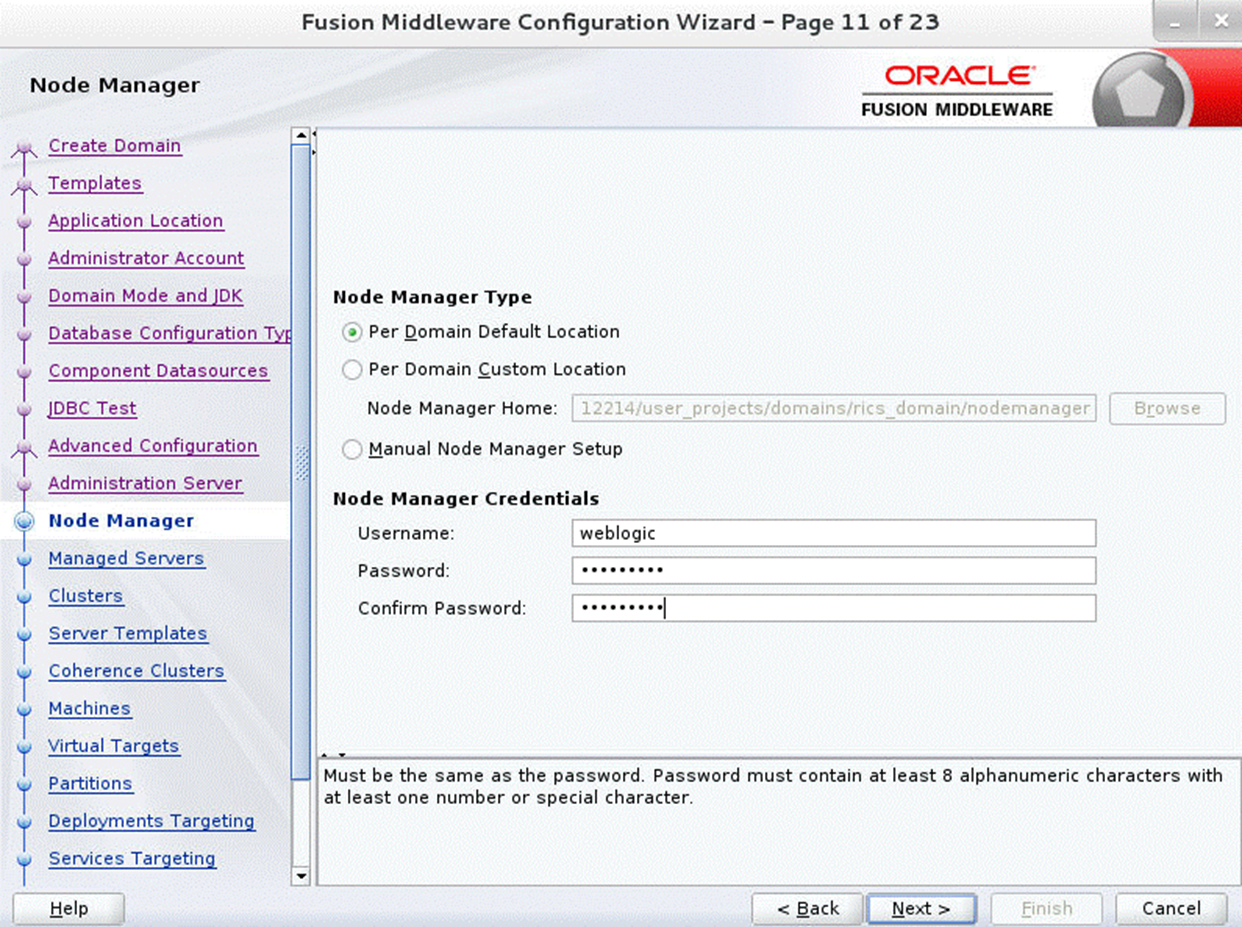
Task: Click Browse beside Node Manager Home
Action: [x=1167, y=408]
